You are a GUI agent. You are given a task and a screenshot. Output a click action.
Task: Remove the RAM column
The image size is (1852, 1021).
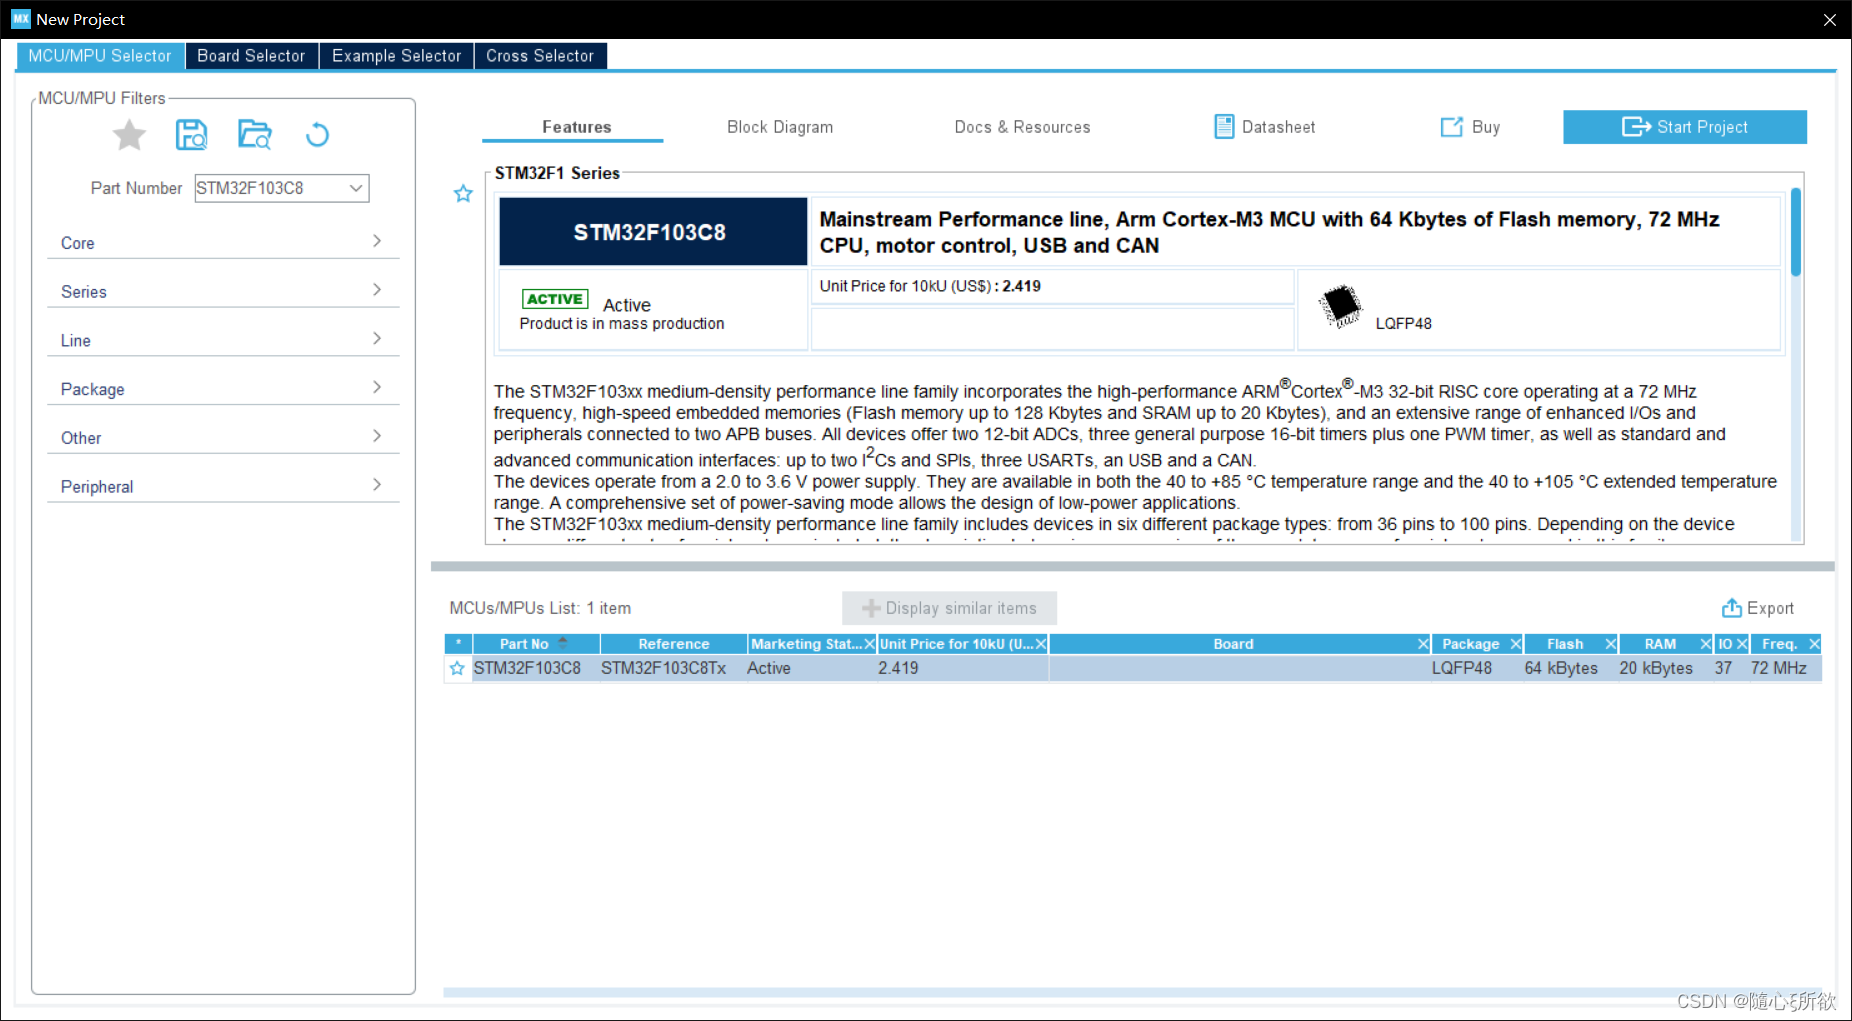coord(1706,644)
